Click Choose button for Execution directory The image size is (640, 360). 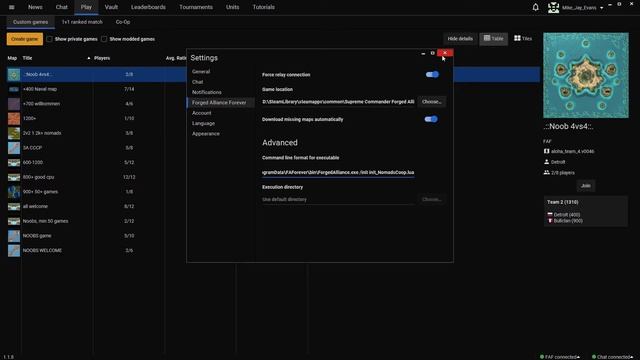point(431,200)
